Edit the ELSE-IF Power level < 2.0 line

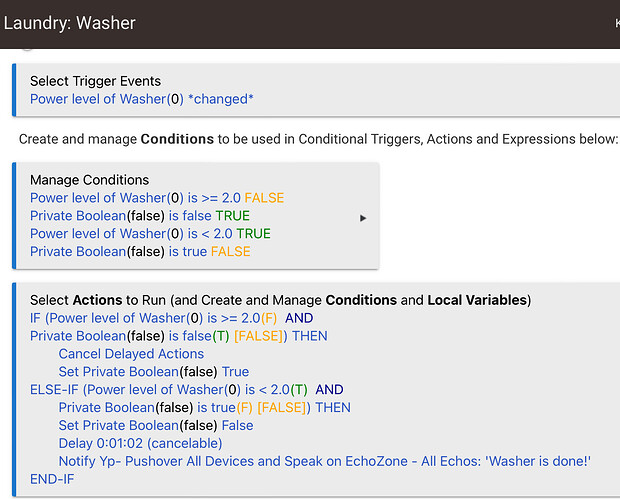[x=187, y=389]
